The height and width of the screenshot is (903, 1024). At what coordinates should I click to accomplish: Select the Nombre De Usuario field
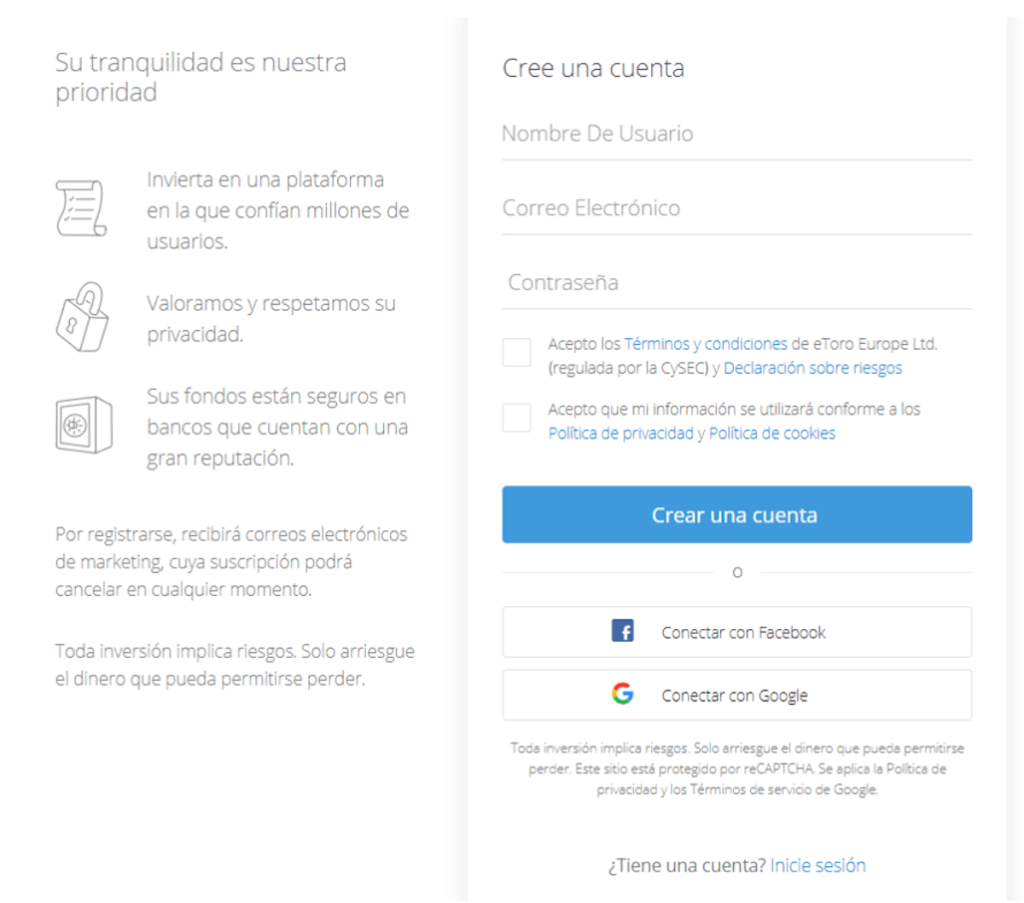click(737, 133)
